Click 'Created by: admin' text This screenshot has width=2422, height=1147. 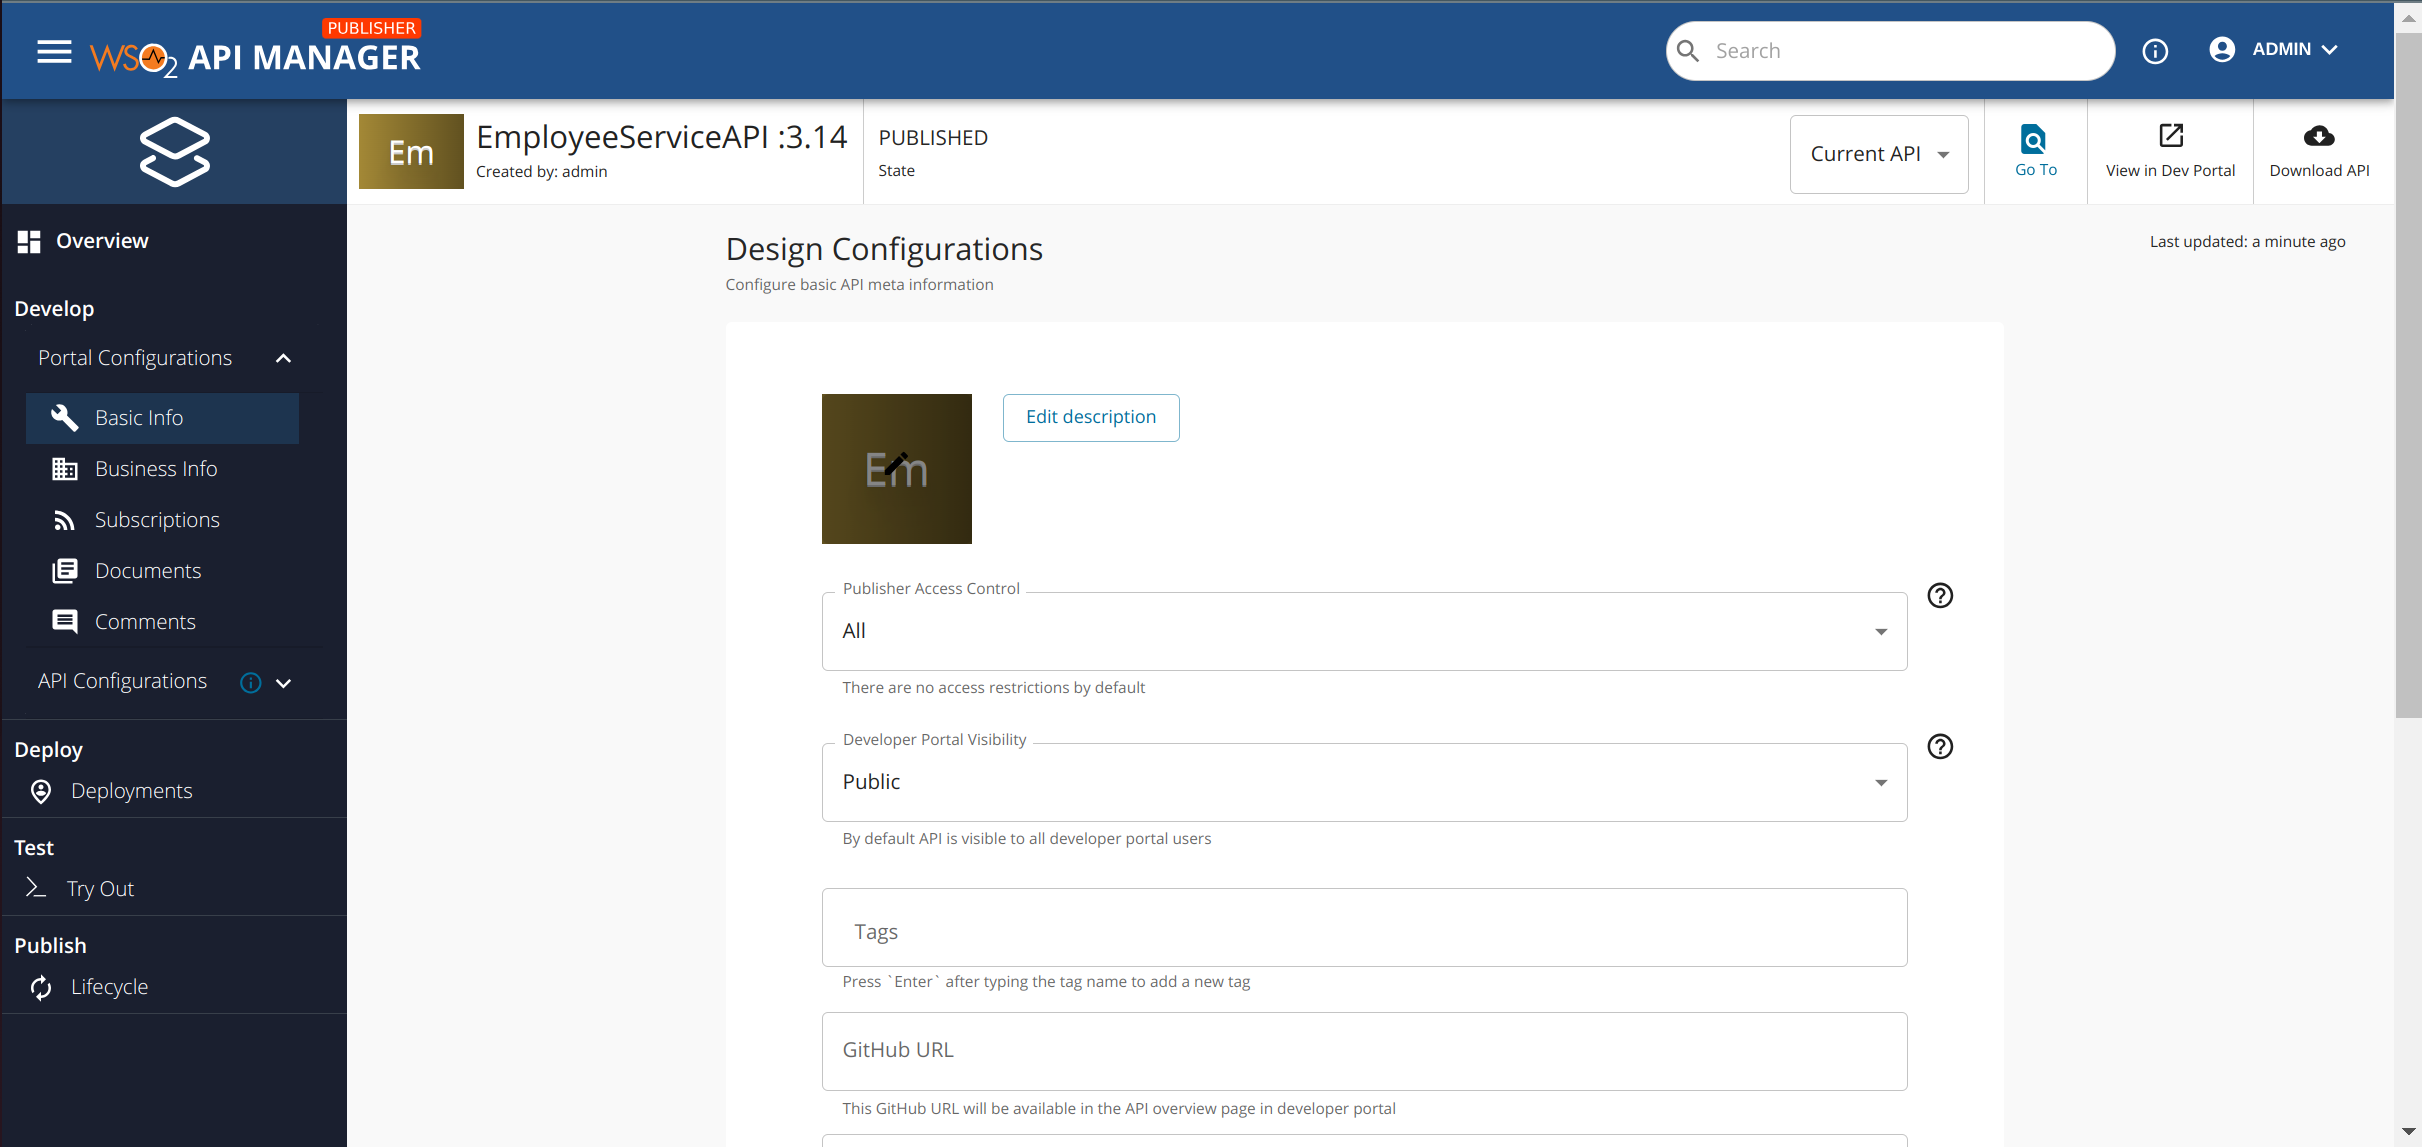pyautogui.click(x=541, y=172)
